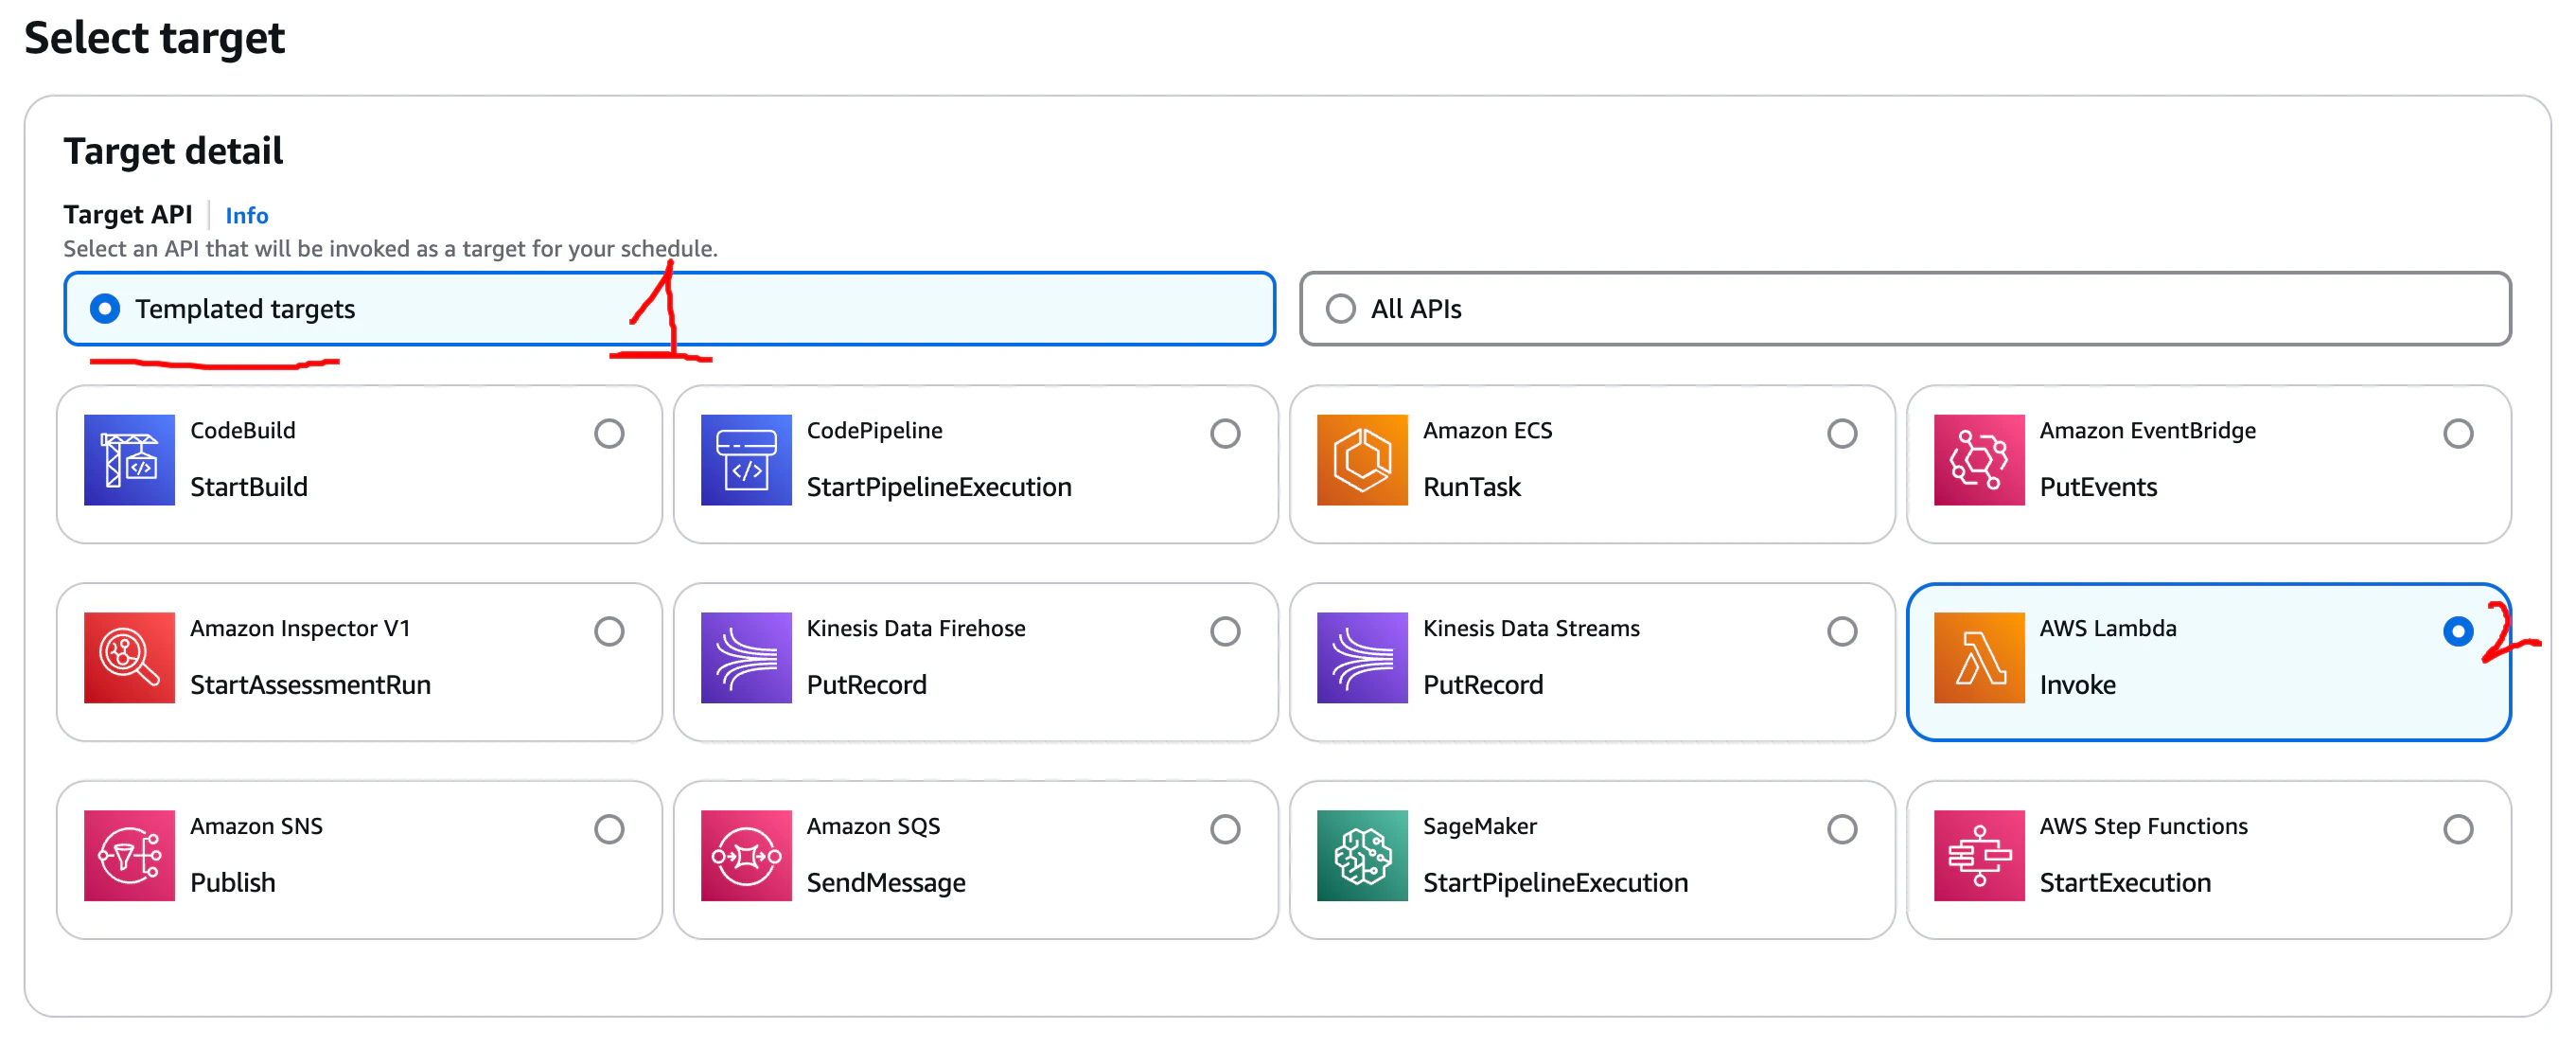Click the 'CodePipeline' card title text
Viewport: 2576px width, 1047px height.
[875, 430]
